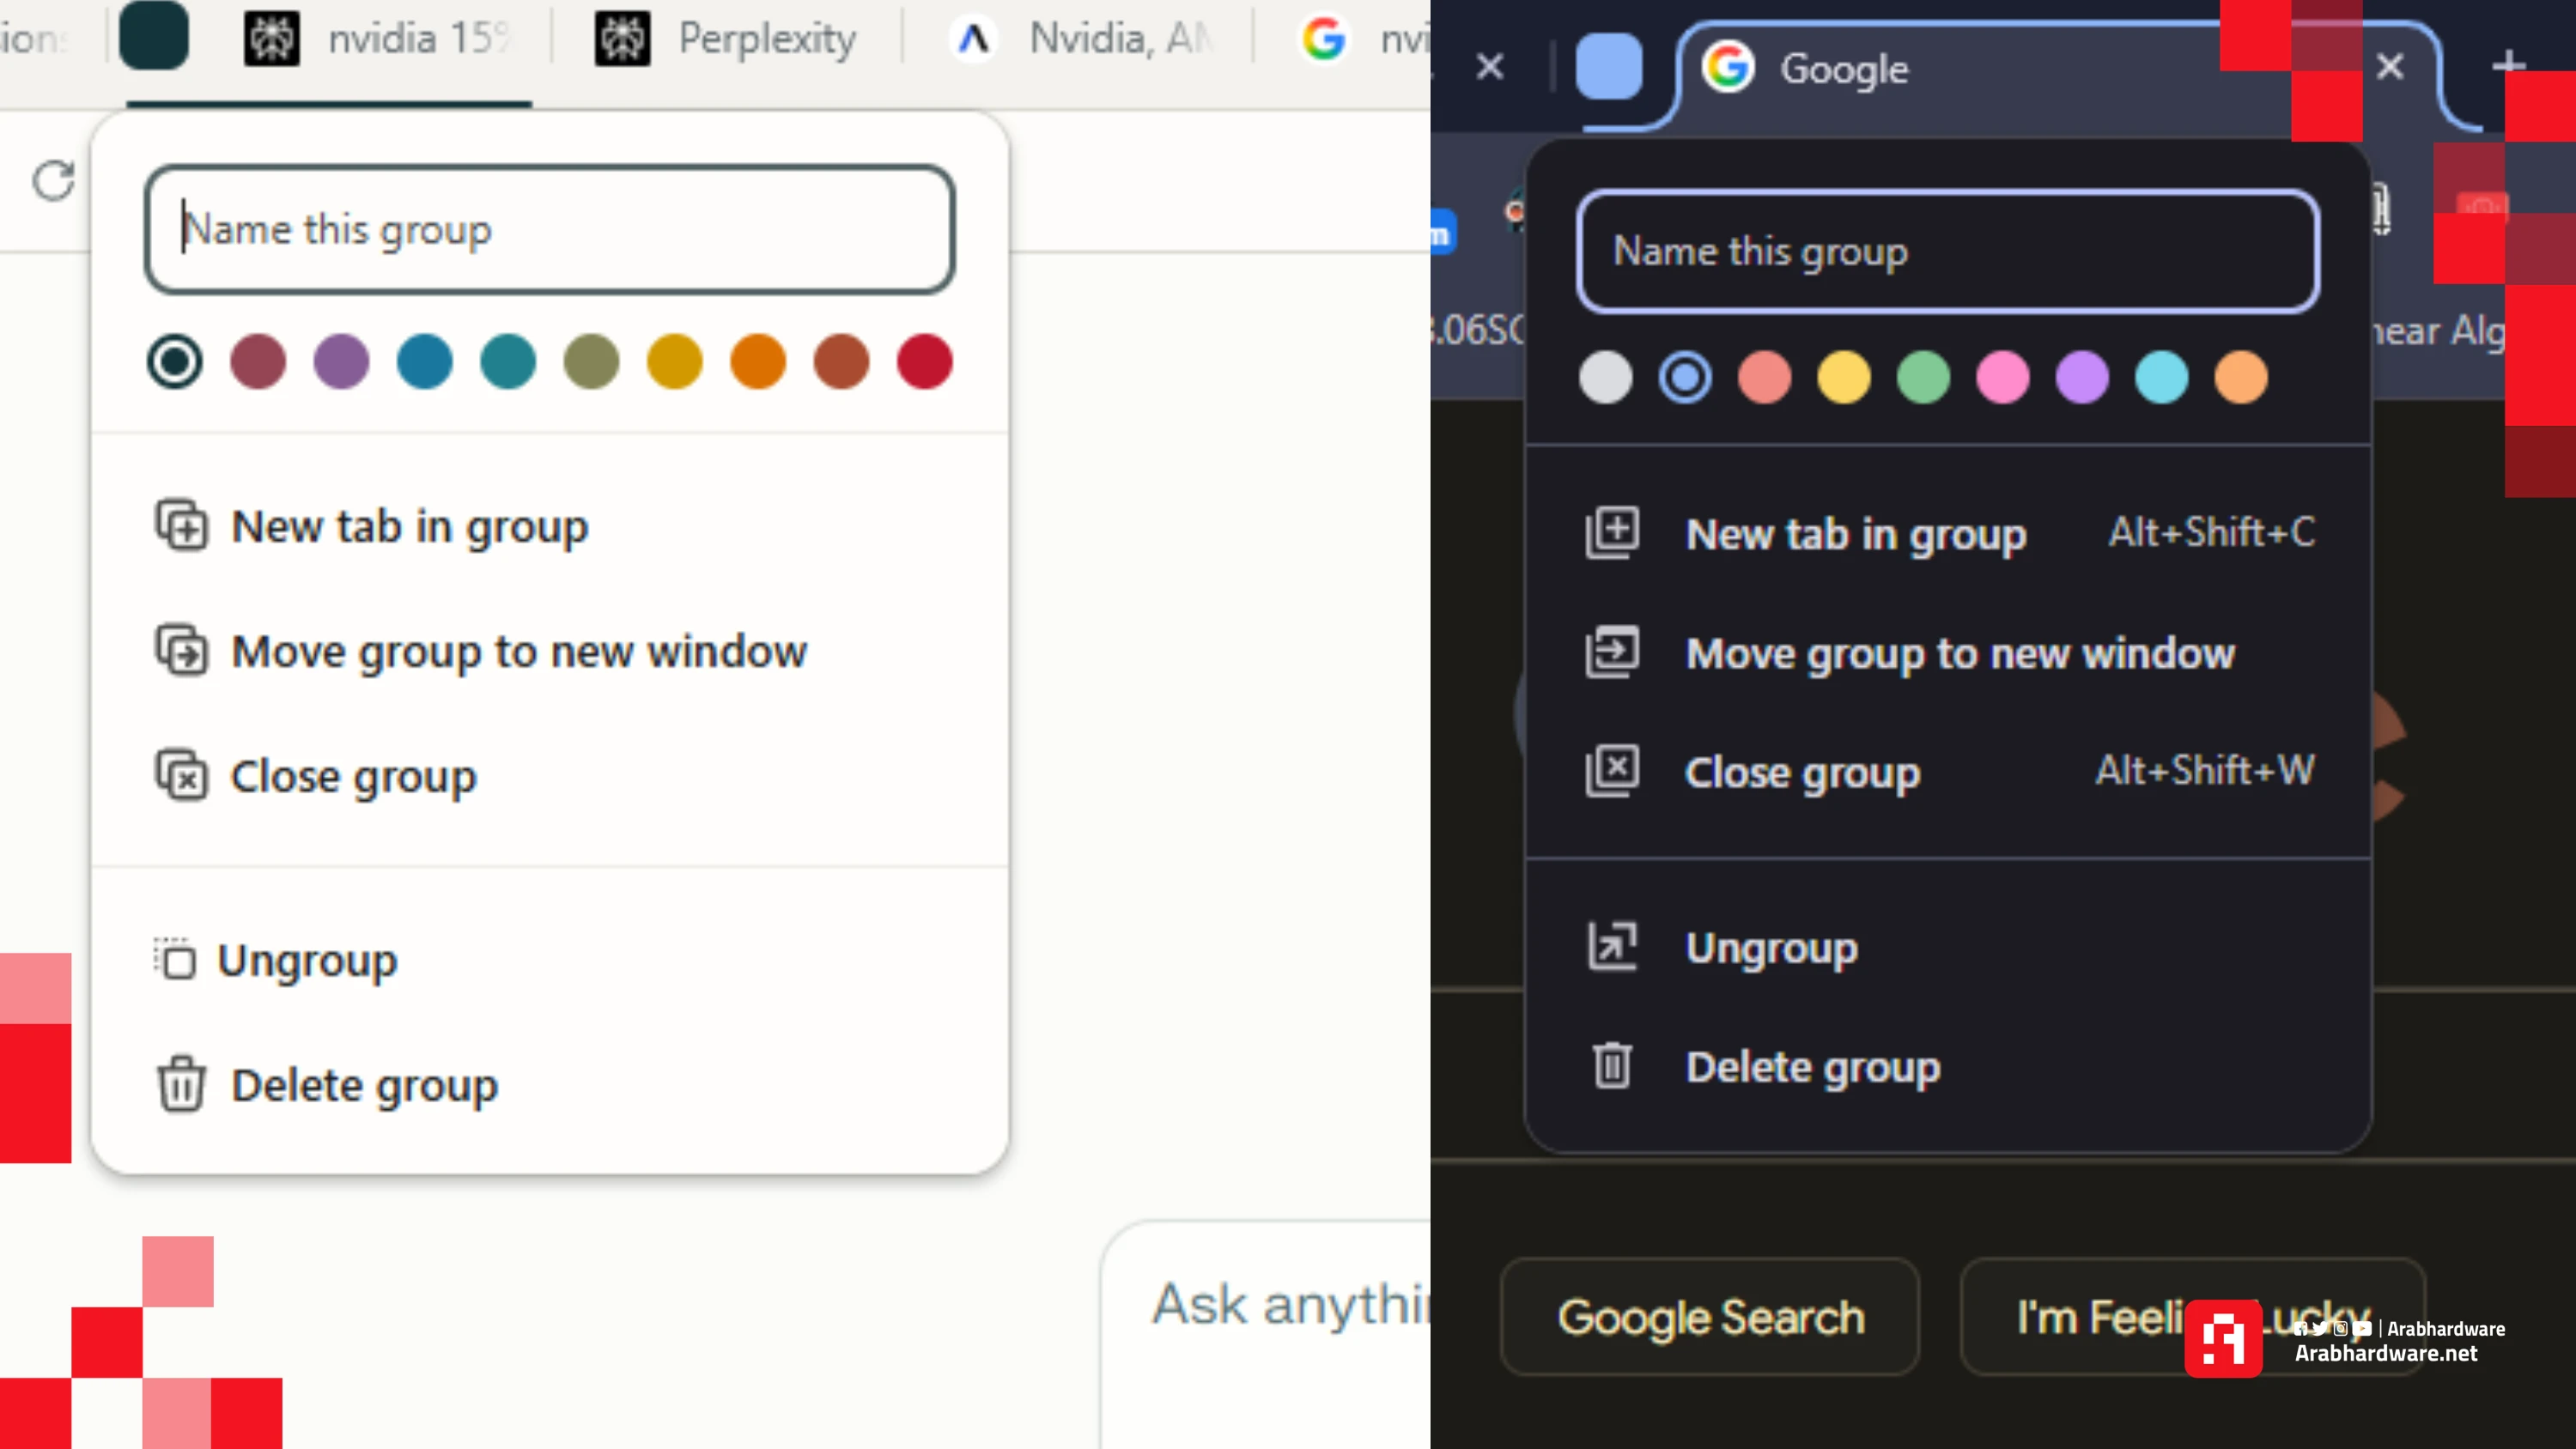Select the crimson red group color
This screenshot has height=1449, width=2576.
[925, 361]
